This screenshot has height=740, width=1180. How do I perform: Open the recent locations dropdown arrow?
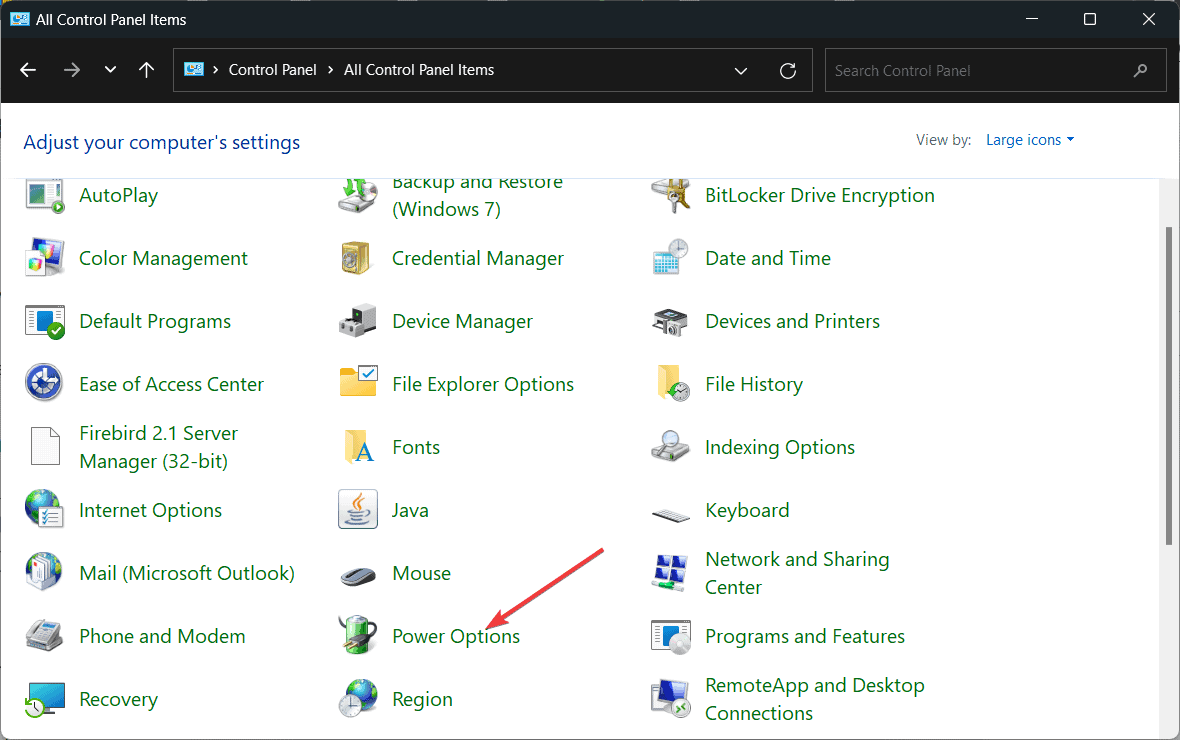coord(111,70)
